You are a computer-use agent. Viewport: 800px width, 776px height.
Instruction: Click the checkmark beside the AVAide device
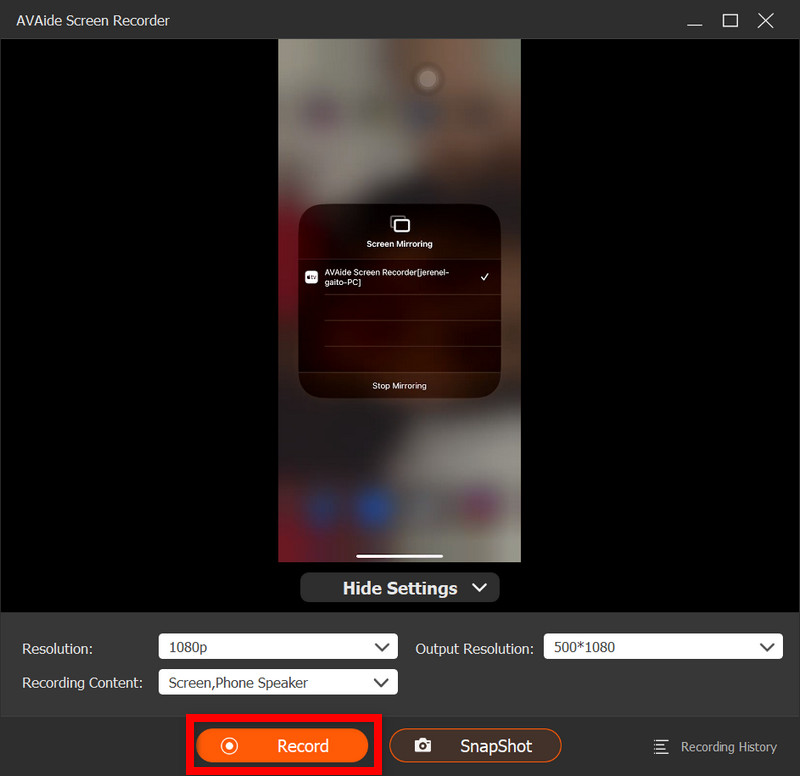point(484,277)
